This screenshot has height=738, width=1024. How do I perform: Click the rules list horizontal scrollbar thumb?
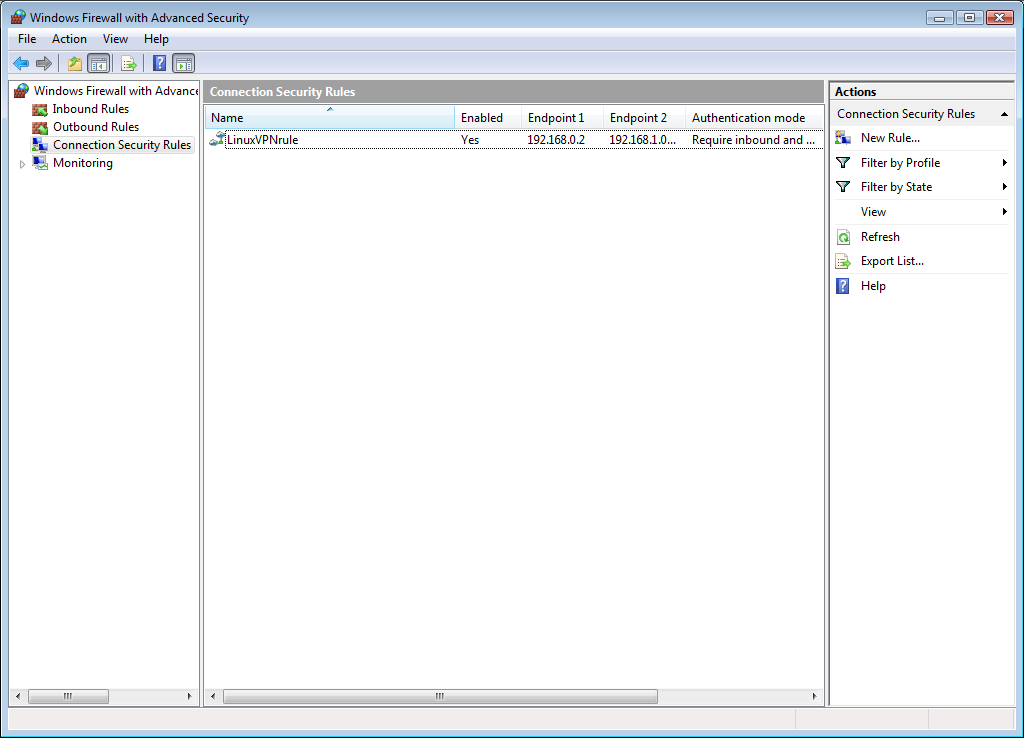(440, 696)
